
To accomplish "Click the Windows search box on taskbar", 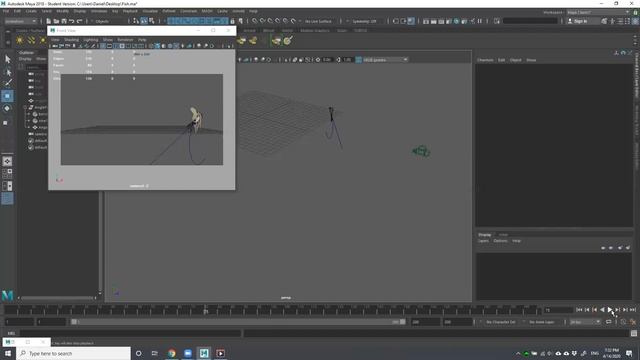I will coord(73,353).
